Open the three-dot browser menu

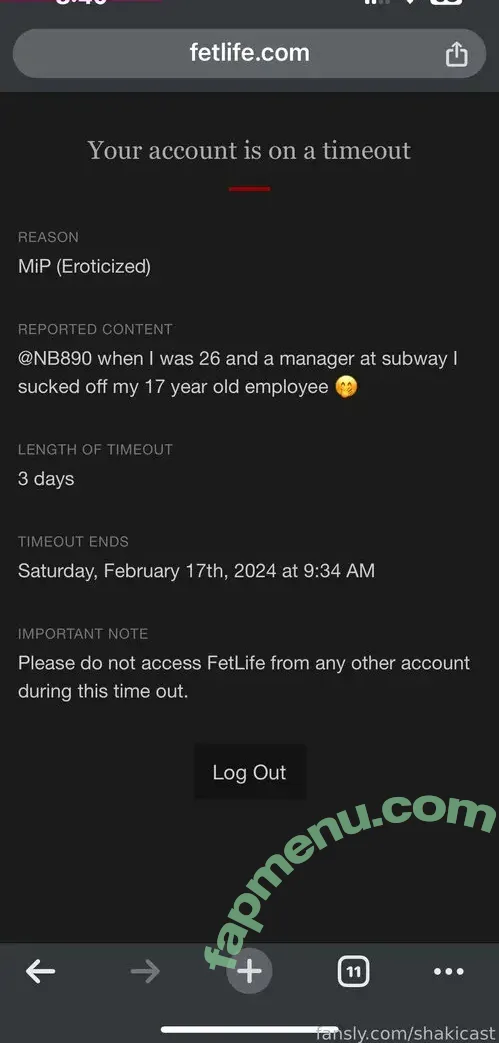[448, 972]
